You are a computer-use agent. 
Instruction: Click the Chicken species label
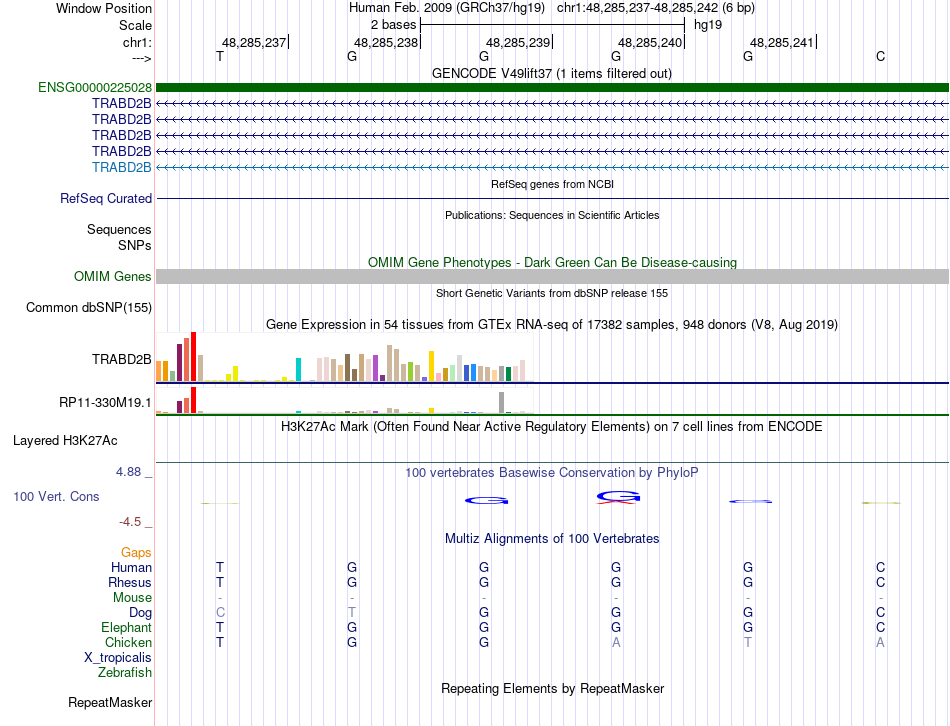[128, 642]
